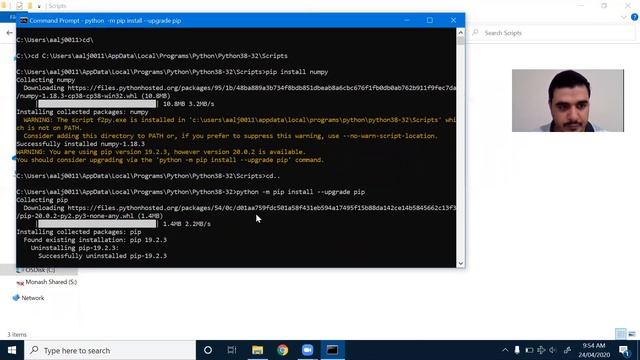Select Monash Shared (S:) drive
The image size is (640, 360).
(x=47, y=282)
